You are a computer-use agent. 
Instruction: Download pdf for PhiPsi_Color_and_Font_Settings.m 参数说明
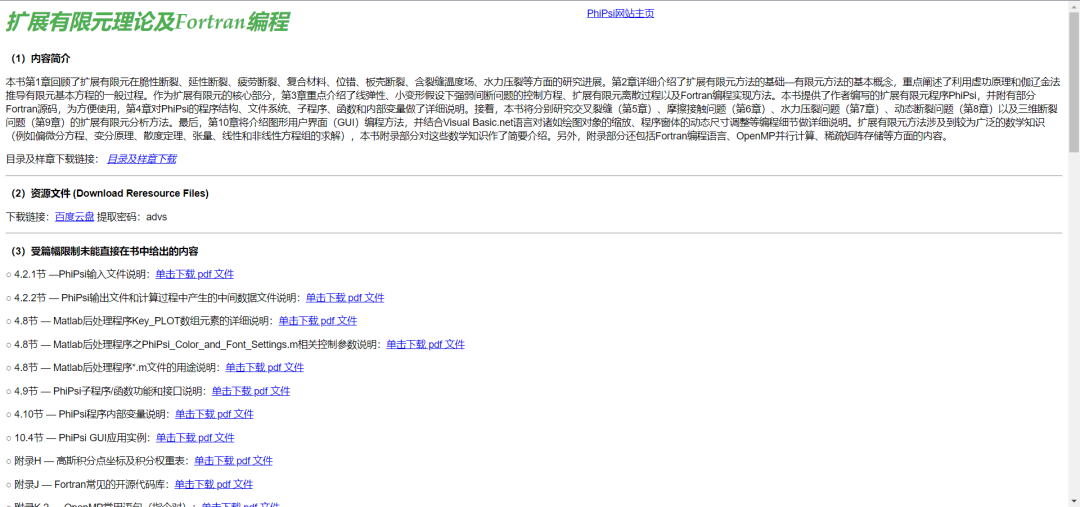click(426, 344)
